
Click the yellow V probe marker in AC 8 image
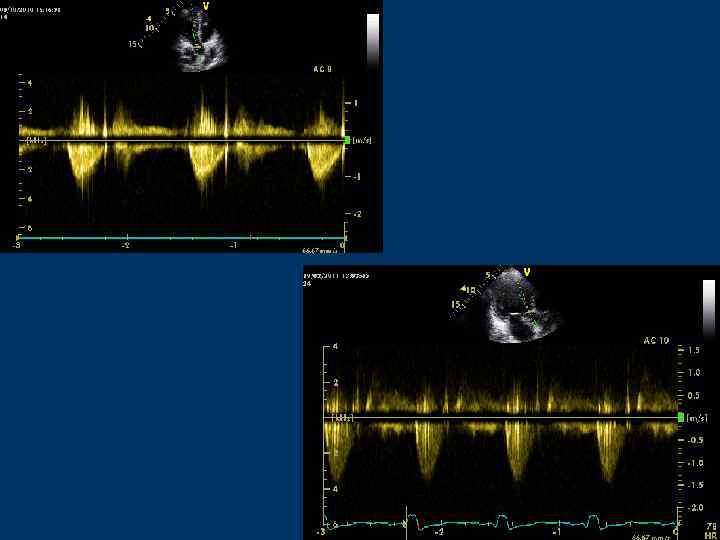coord(206,6)
